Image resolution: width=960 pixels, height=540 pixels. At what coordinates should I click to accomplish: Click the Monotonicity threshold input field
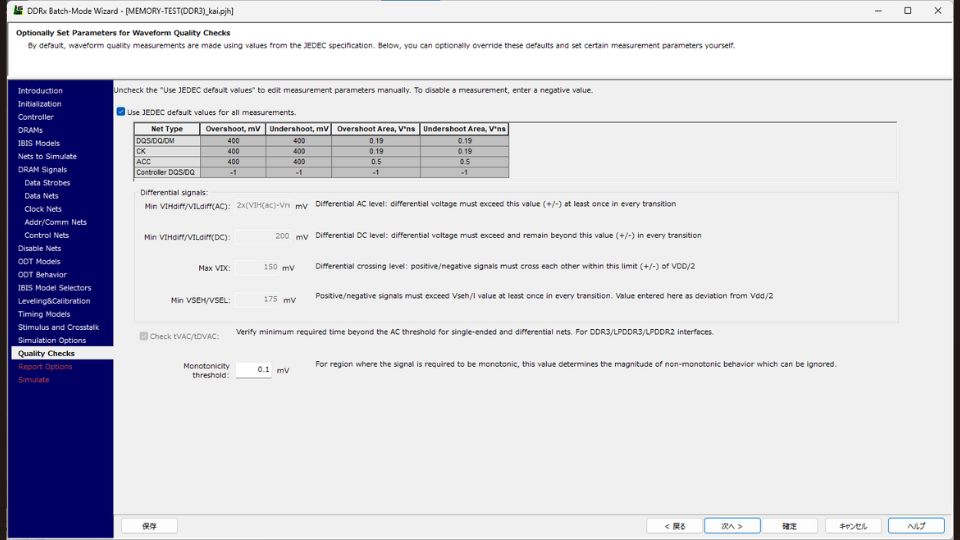[254, 370]
